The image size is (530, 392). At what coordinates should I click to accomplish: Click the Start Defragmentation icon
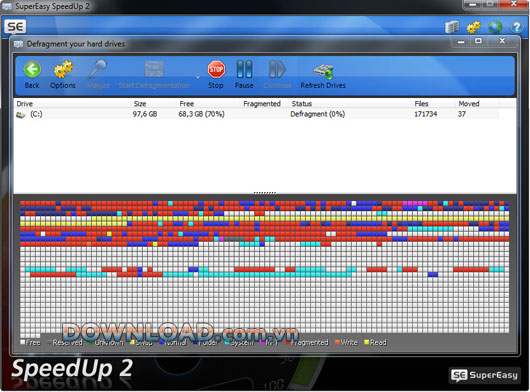point(154,69)
